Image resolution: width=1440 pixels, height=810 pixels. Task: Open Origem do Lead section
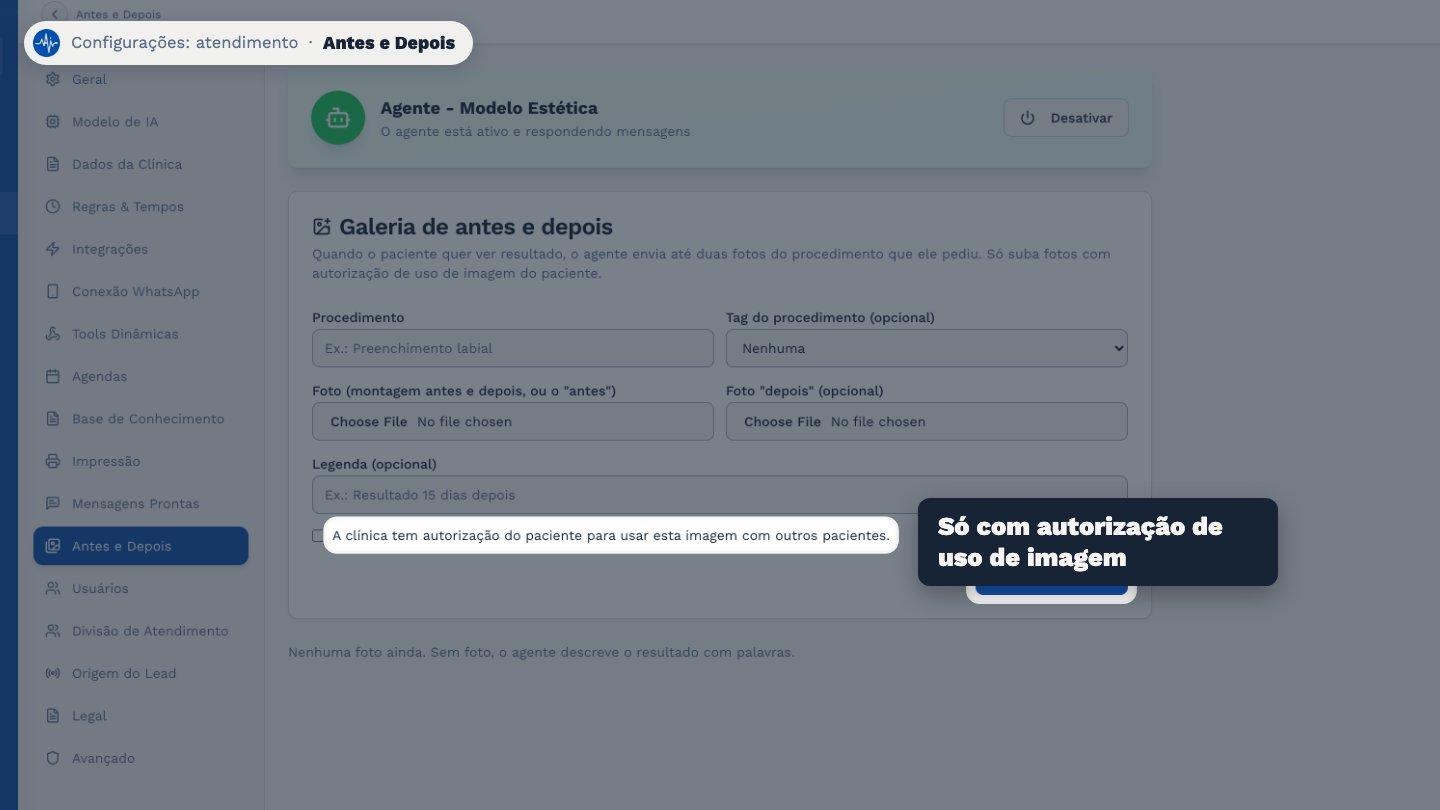(x=141, y=674)
